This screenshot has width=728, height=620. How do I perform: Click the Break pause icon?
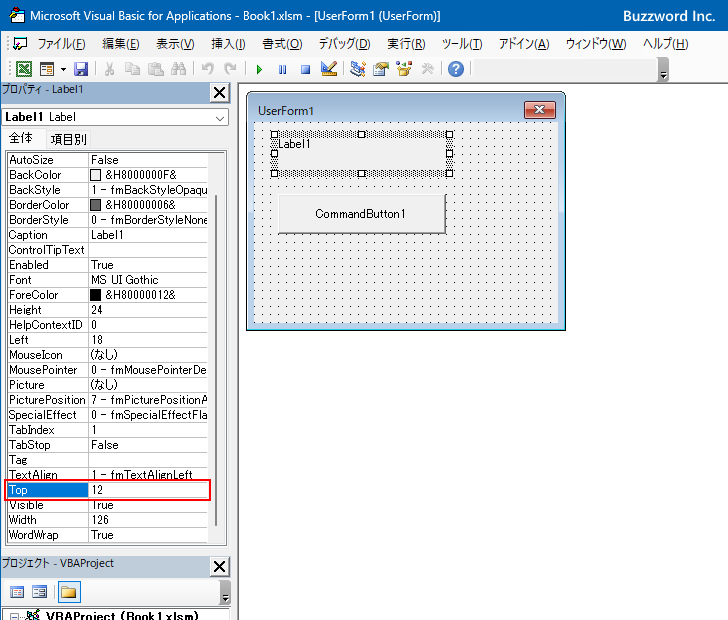(282, 70)
